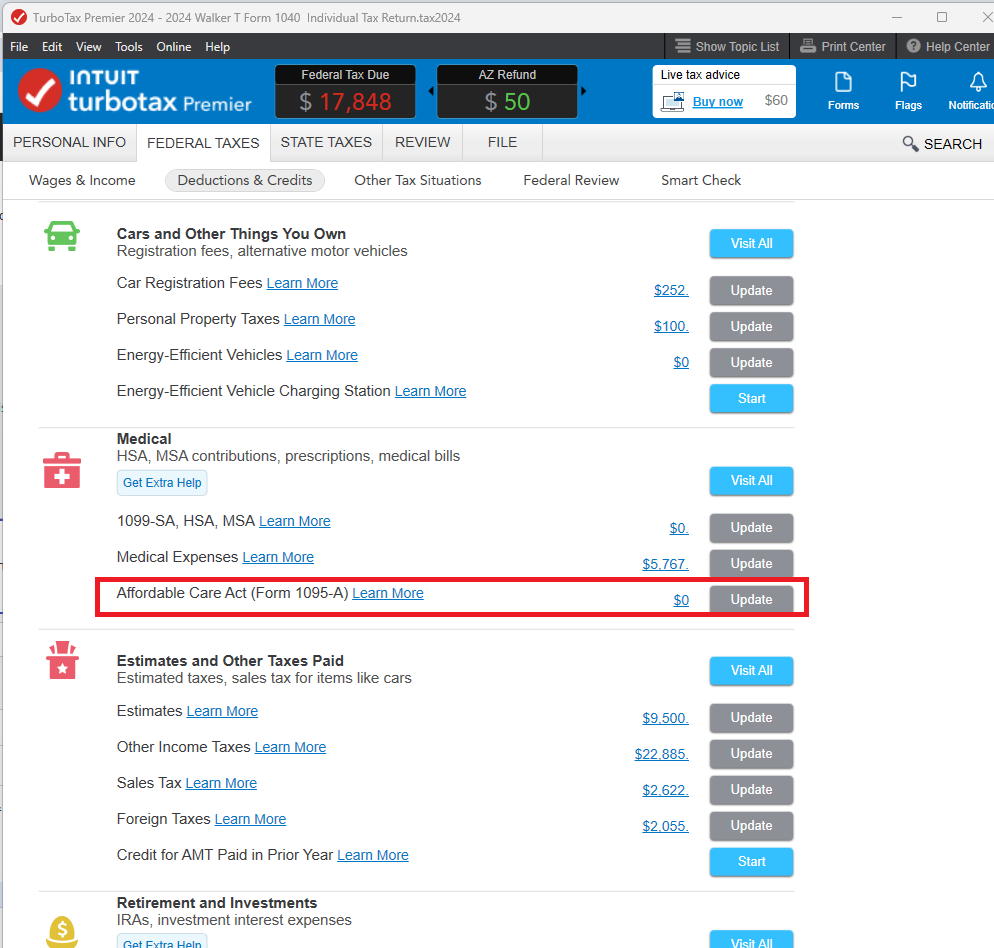Click the Show Topic List icon
The width and height of the screenshot is (994, 948).
pyautogui.click(x=682, y=46)
